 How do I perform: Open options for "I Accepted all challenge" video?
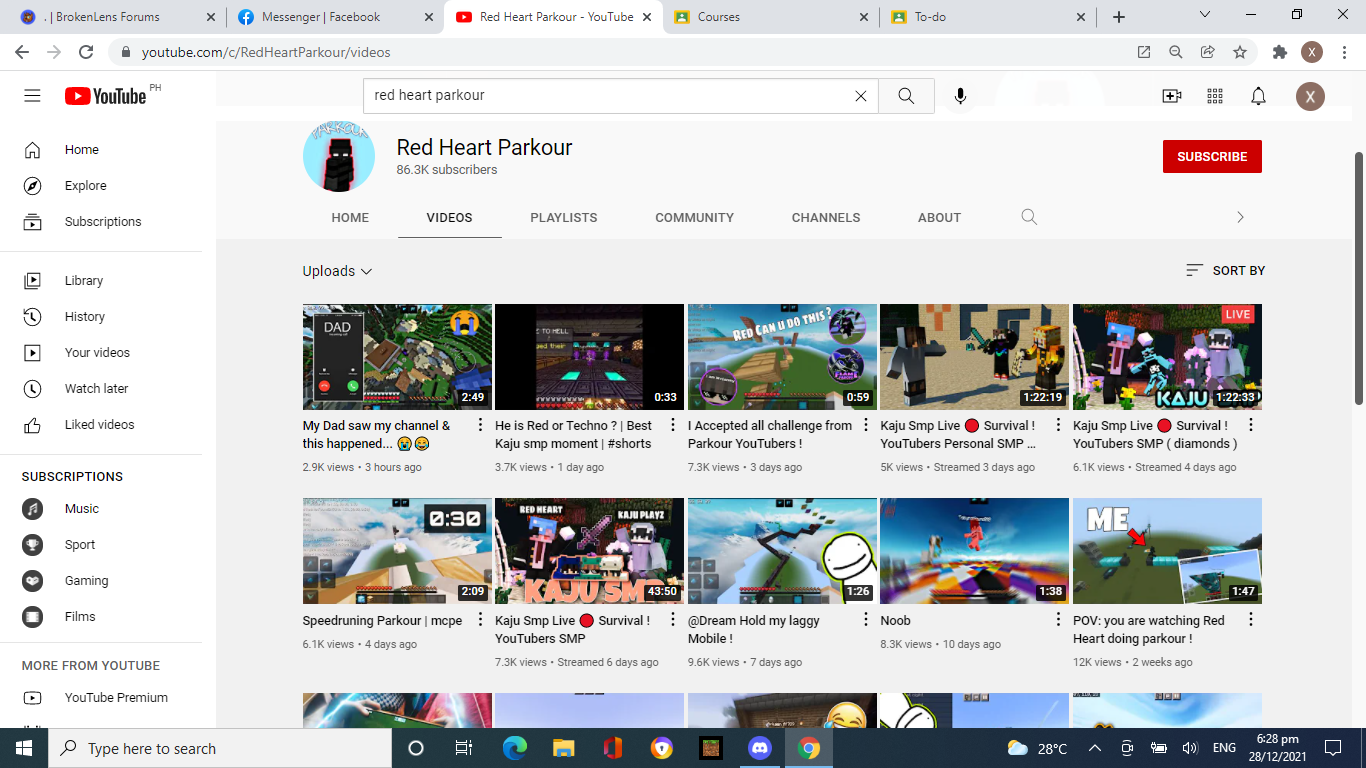866,426
